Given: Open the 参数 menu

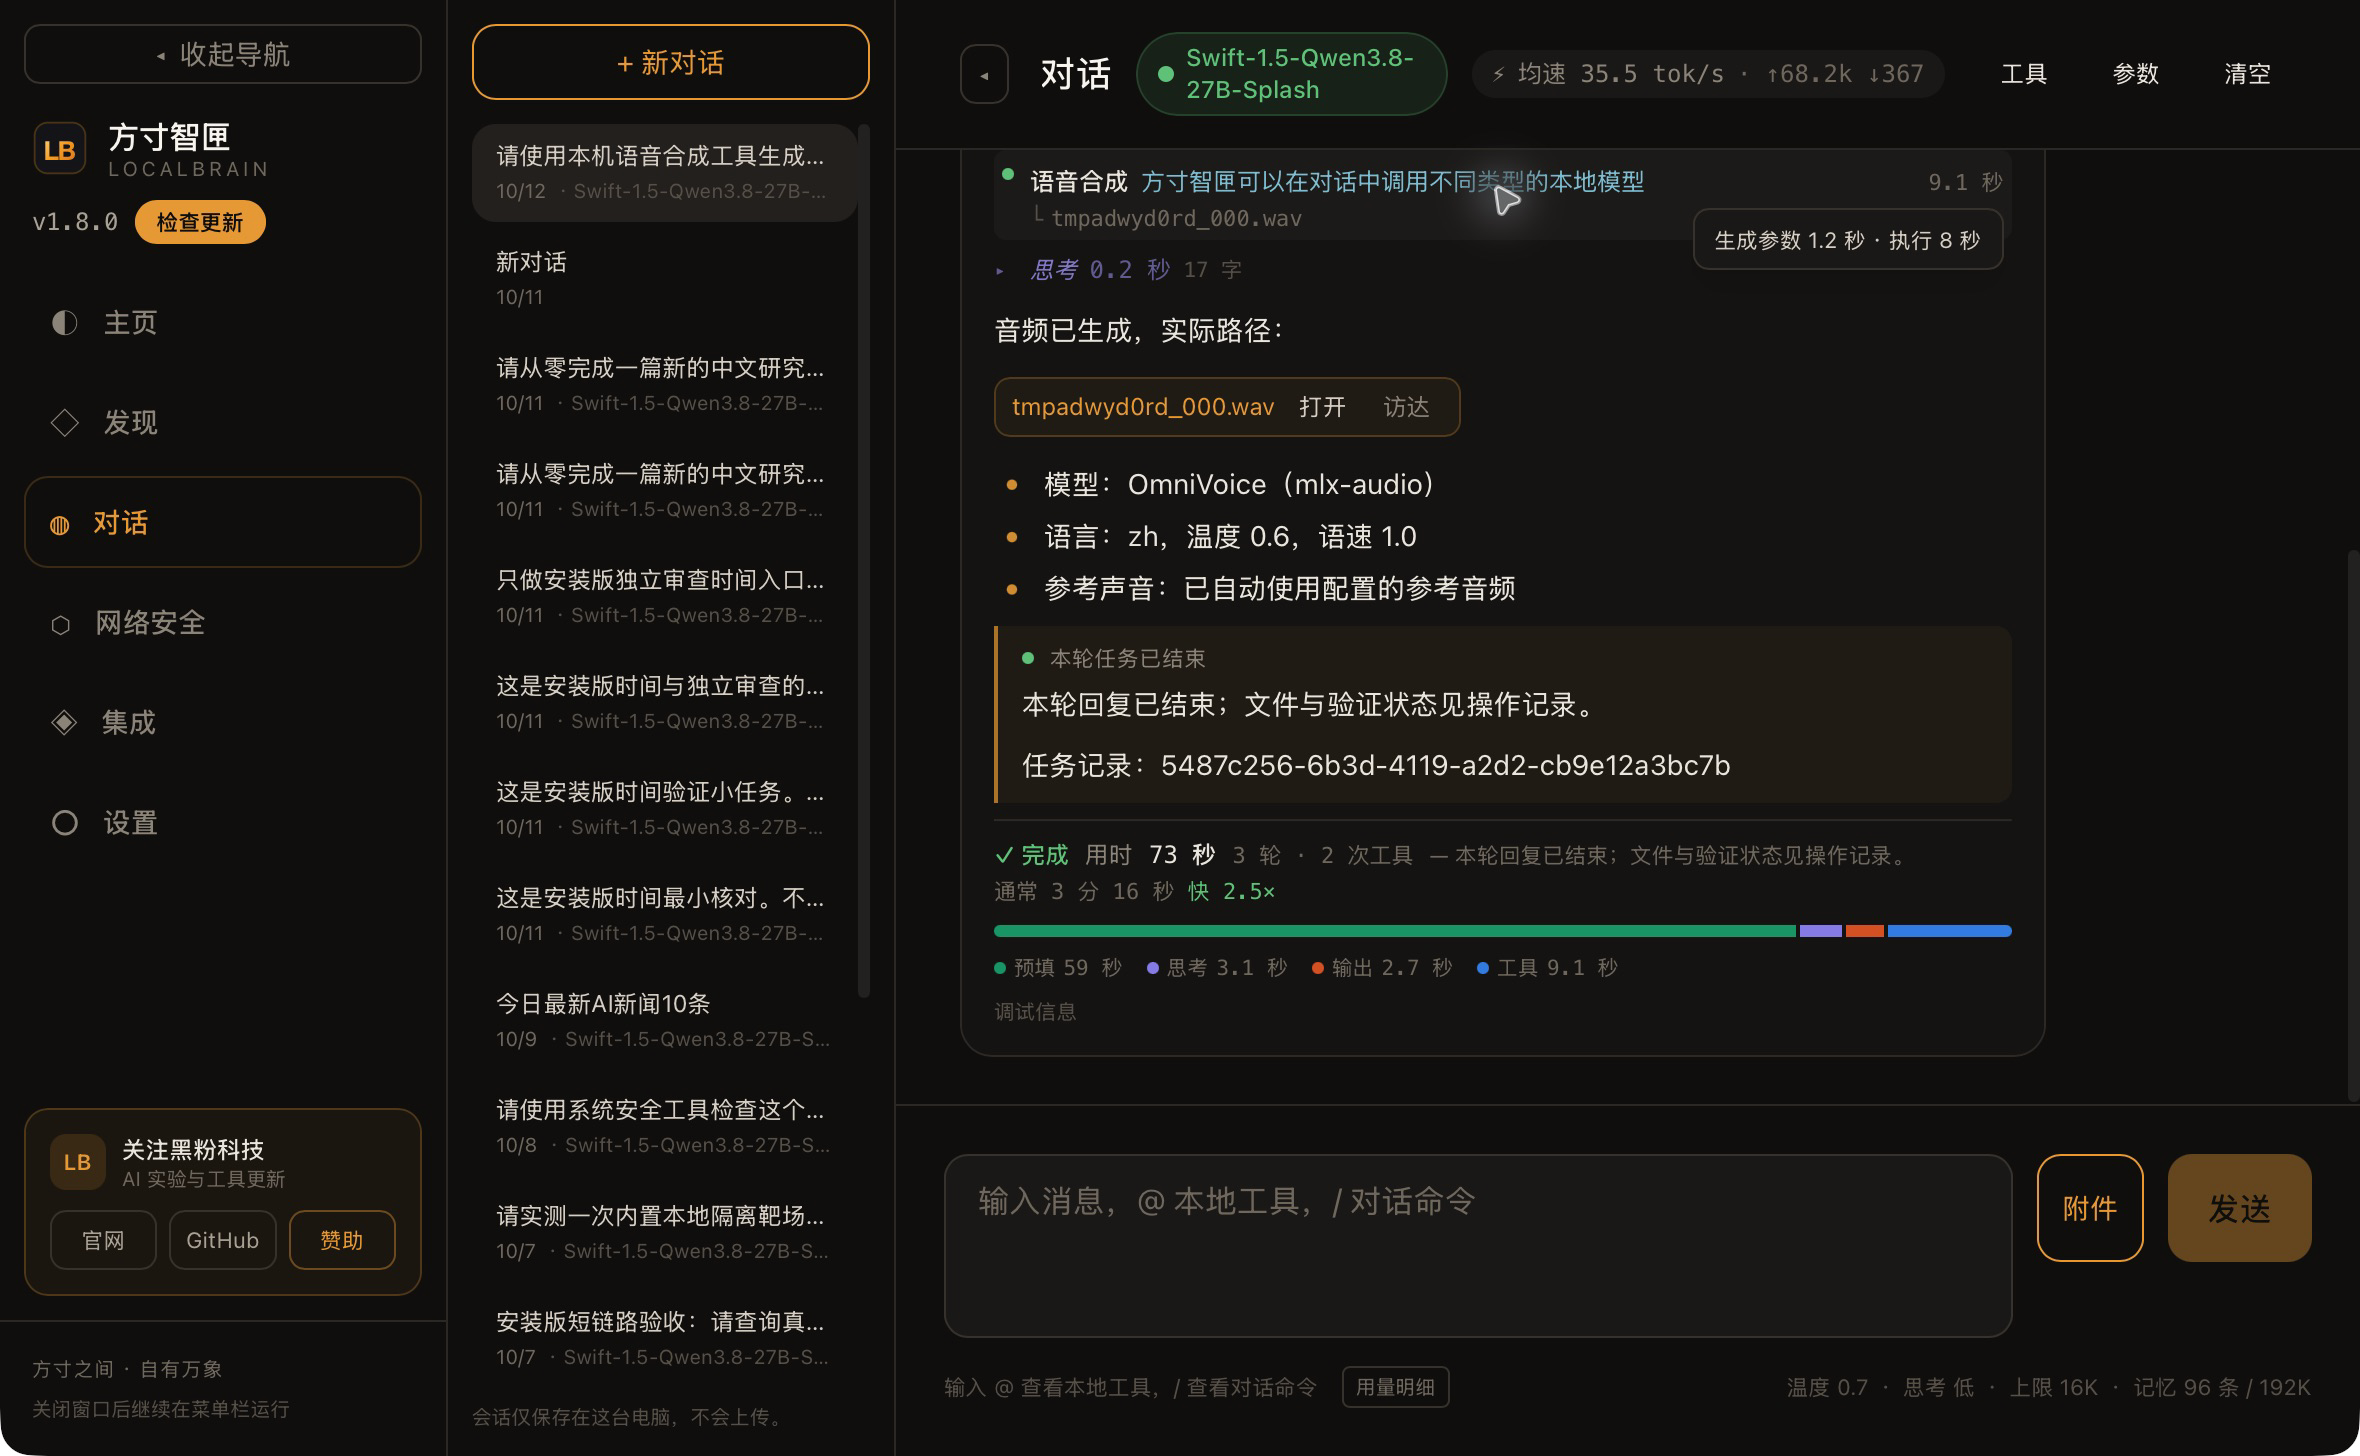Looking at the screenshot, I should (x=2135, y=74).
